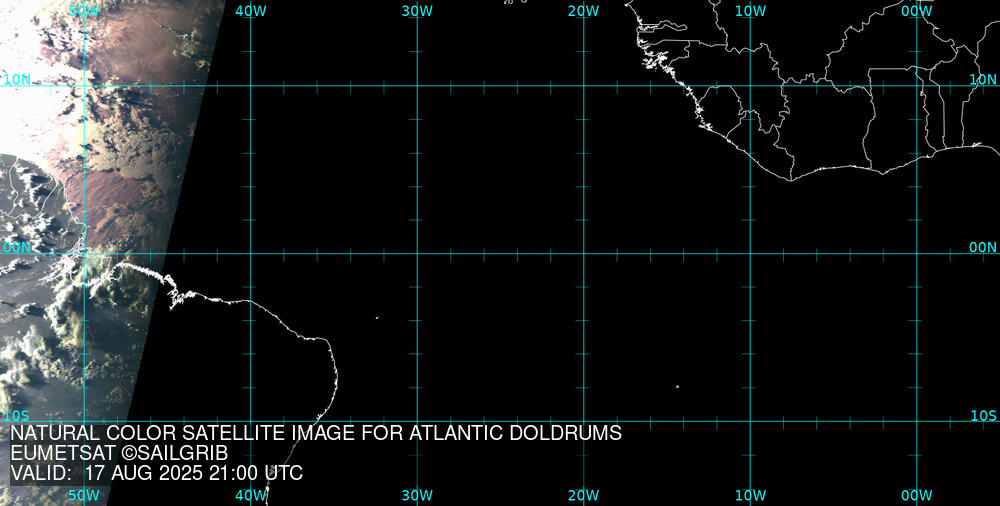Image resolution: width=1000 pixels, height=506 pixels.
Task: Click the 'EUMETSAT ©SAILGRIB' credit line
Action: [x=119, y=453]
